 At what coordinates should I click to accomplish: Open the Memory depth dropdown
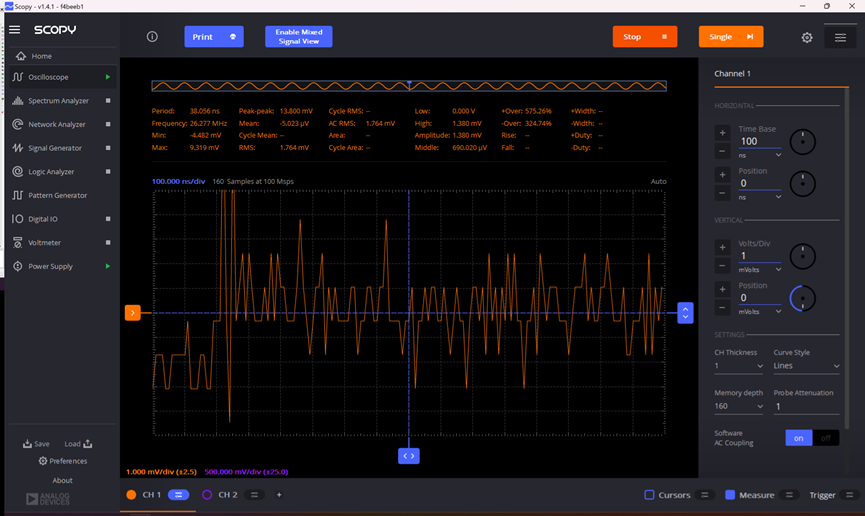[739, 406]
